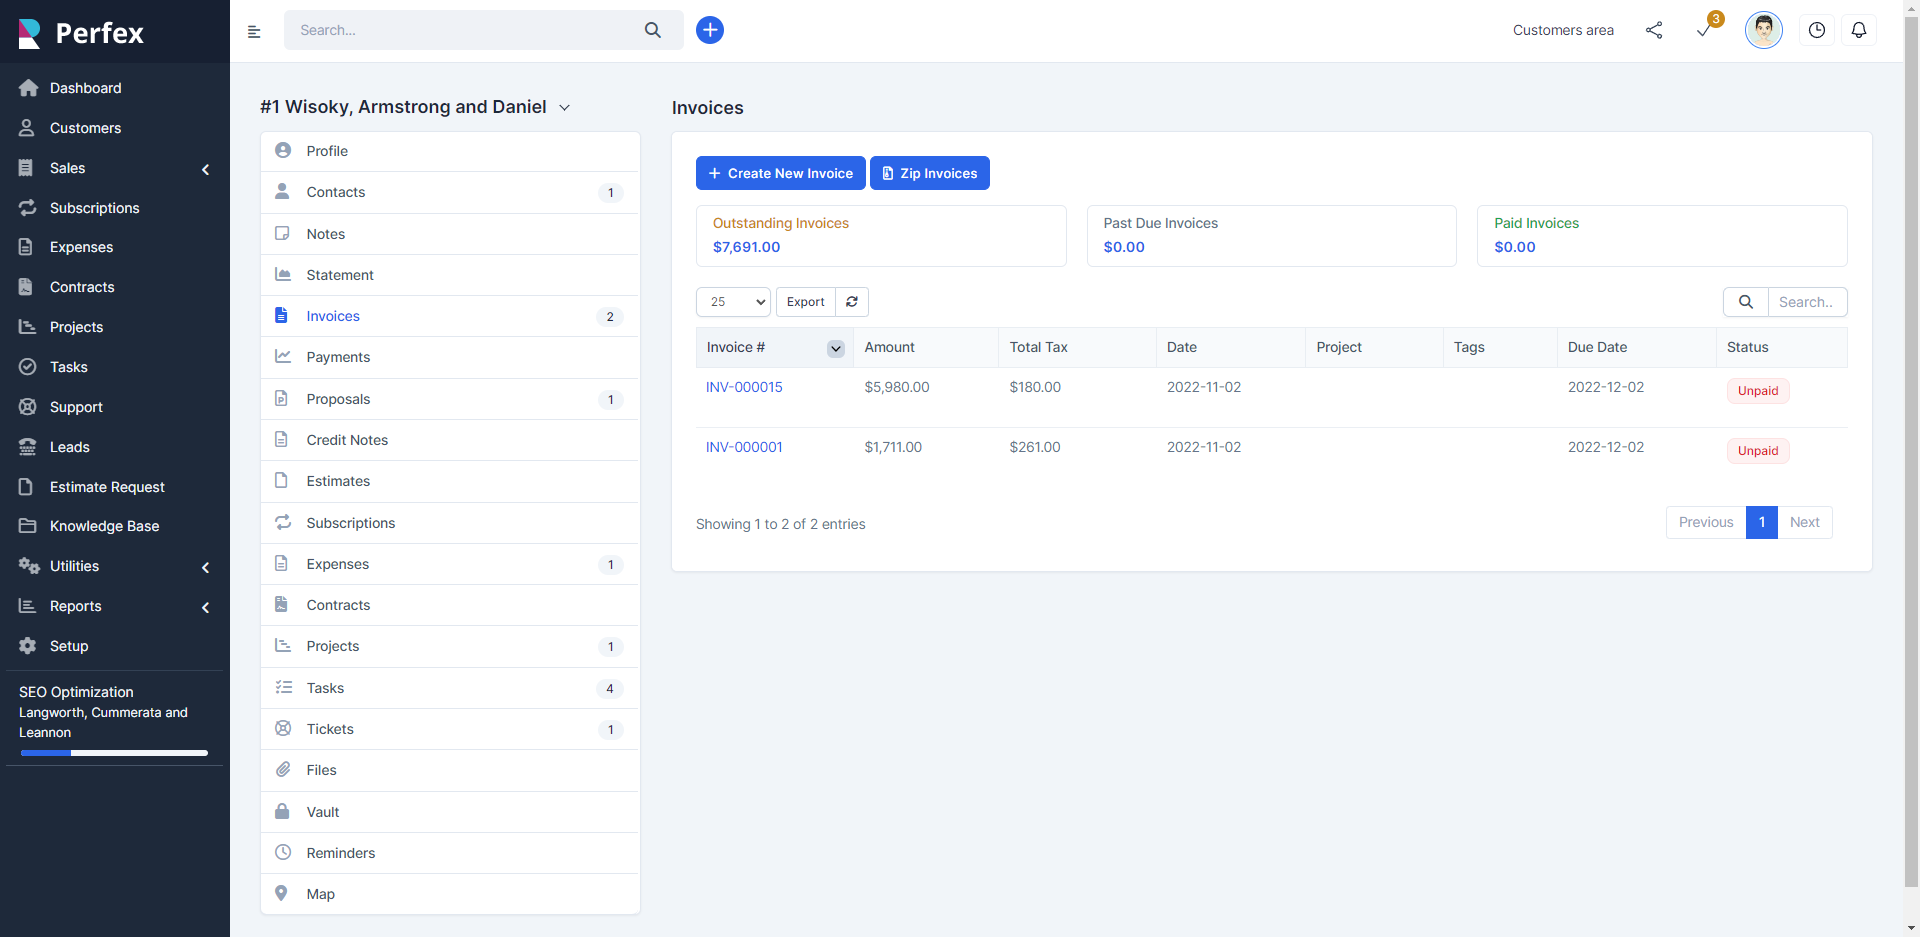Open Subscriptions in the main sidebar

[115, 208]
